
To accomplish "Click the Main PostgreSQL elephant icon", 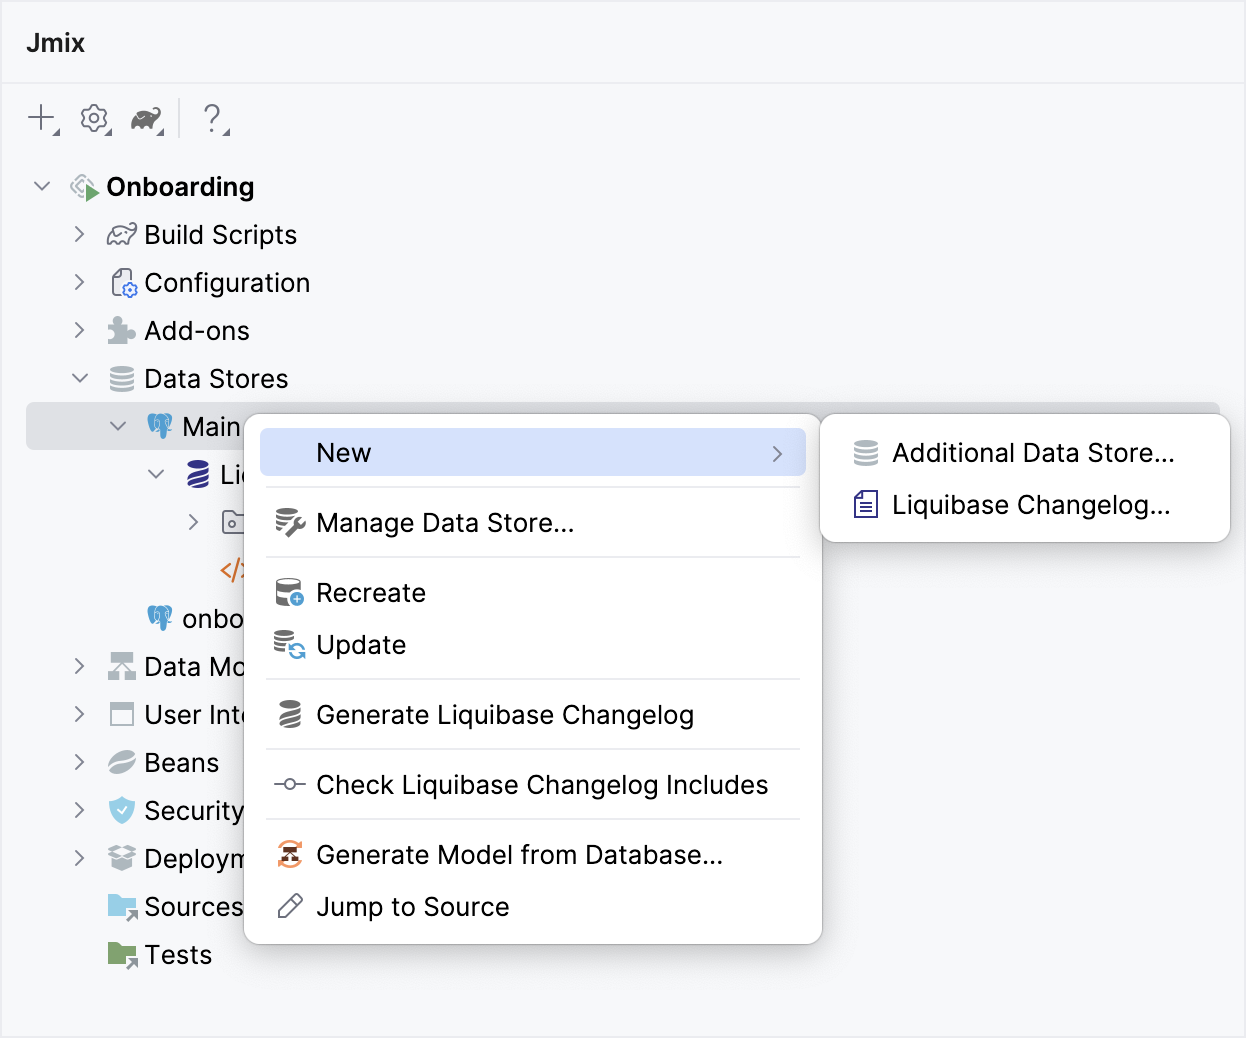I will pyautogui.click(x=160, y=427).
